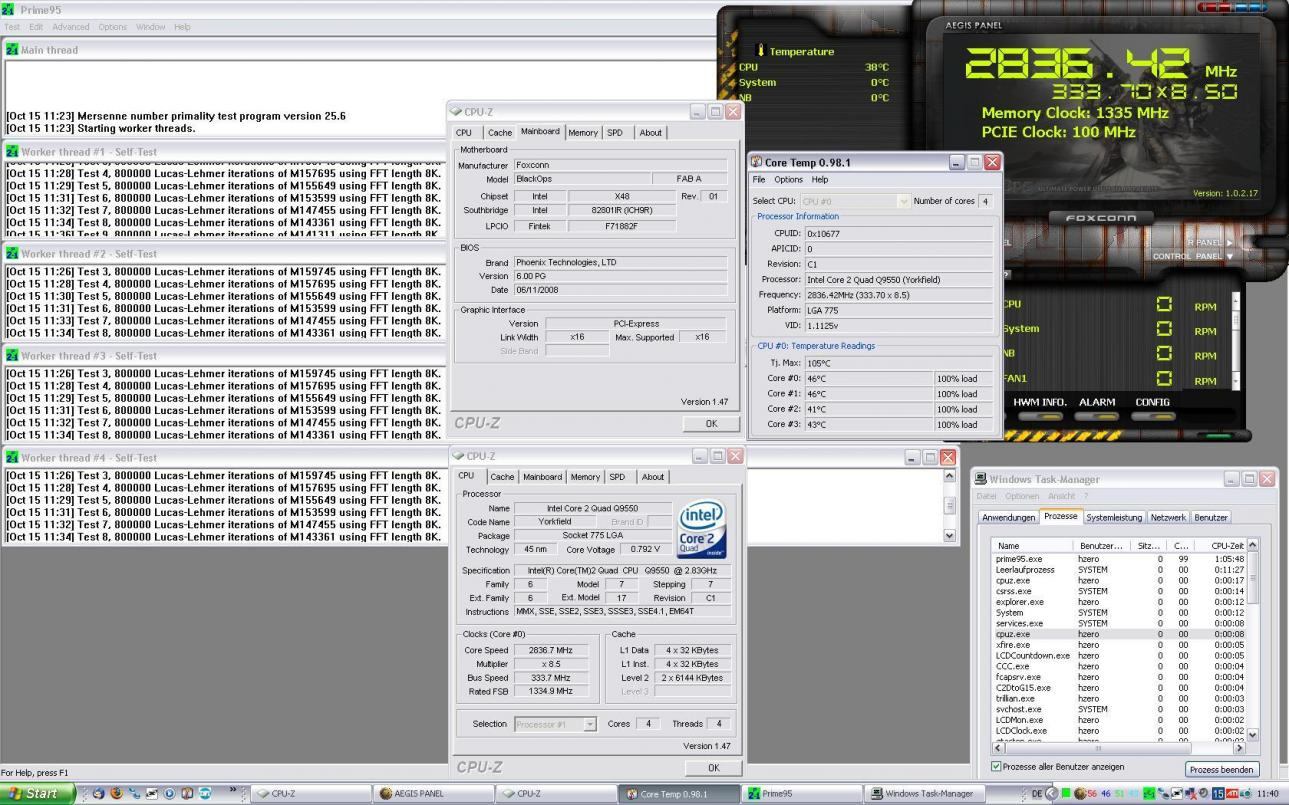The image size is (1289, 805).
Task: Click the Foxconn logo button in Aegis Panel
Action: tap(1100, 217)
